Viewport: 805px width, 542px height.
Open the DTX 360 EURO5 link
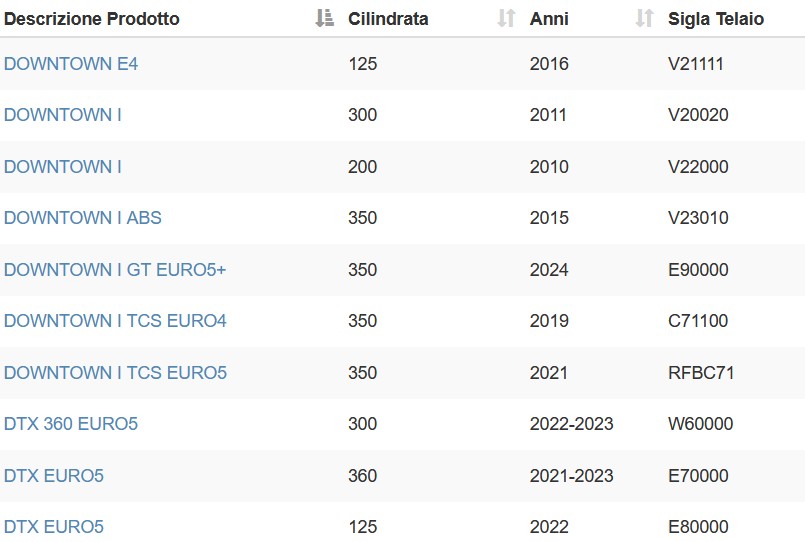[x=71, y=424]
